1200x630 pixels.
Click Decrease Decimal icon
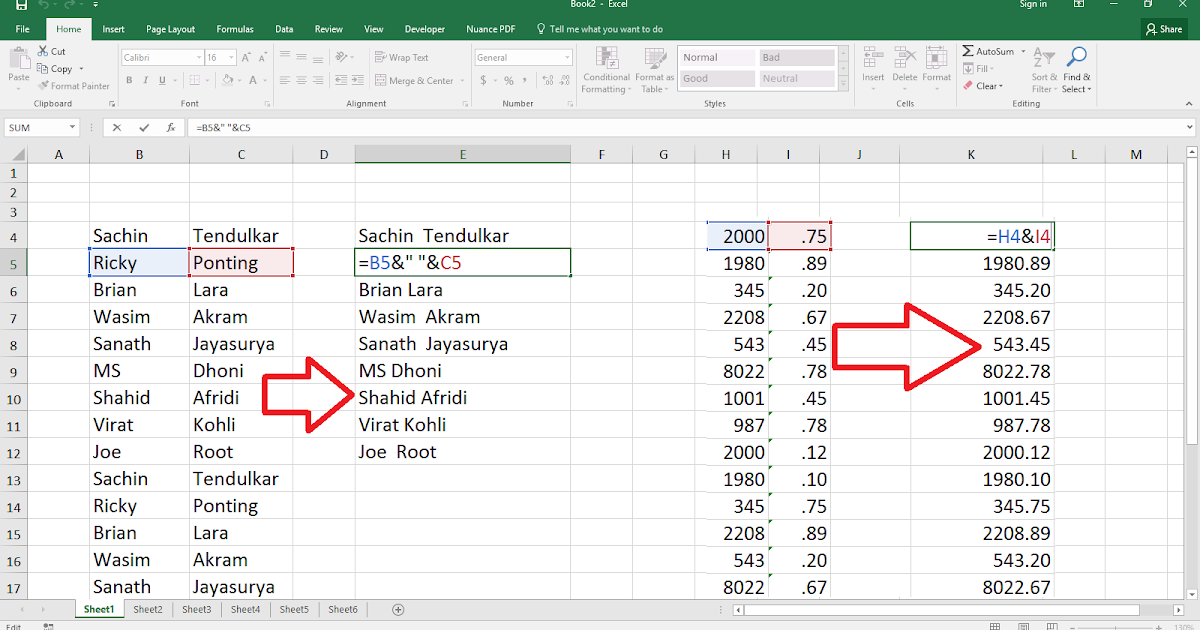(x=565, y=80)
